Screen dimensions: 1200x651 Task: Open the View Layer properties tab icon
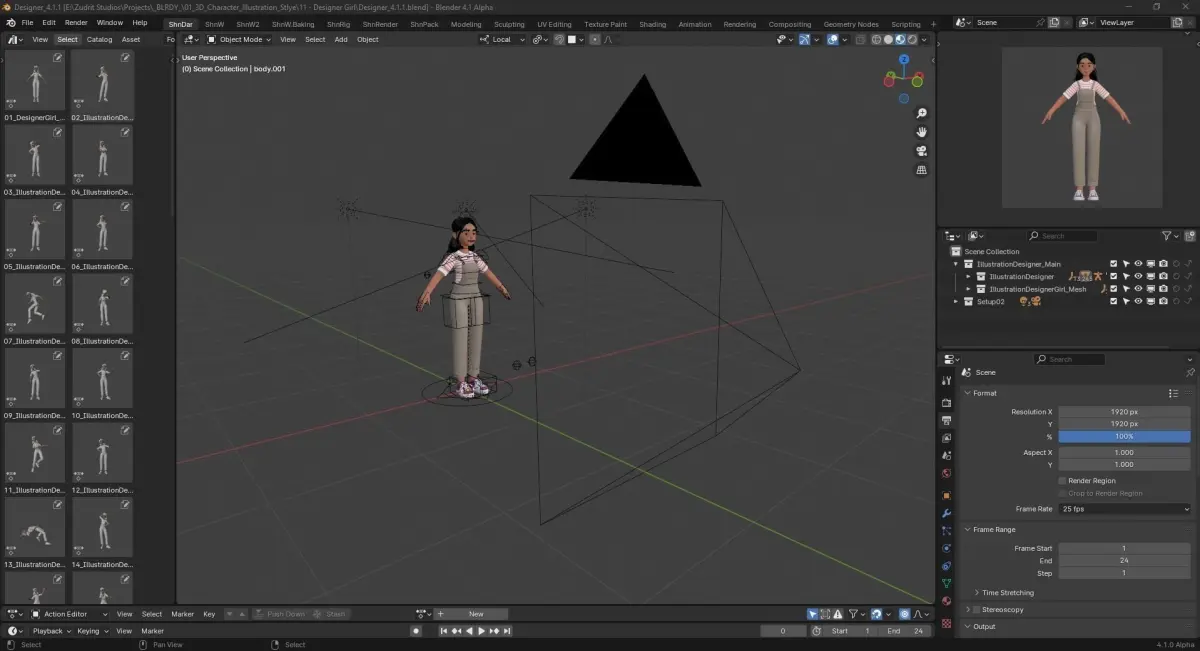947,439
